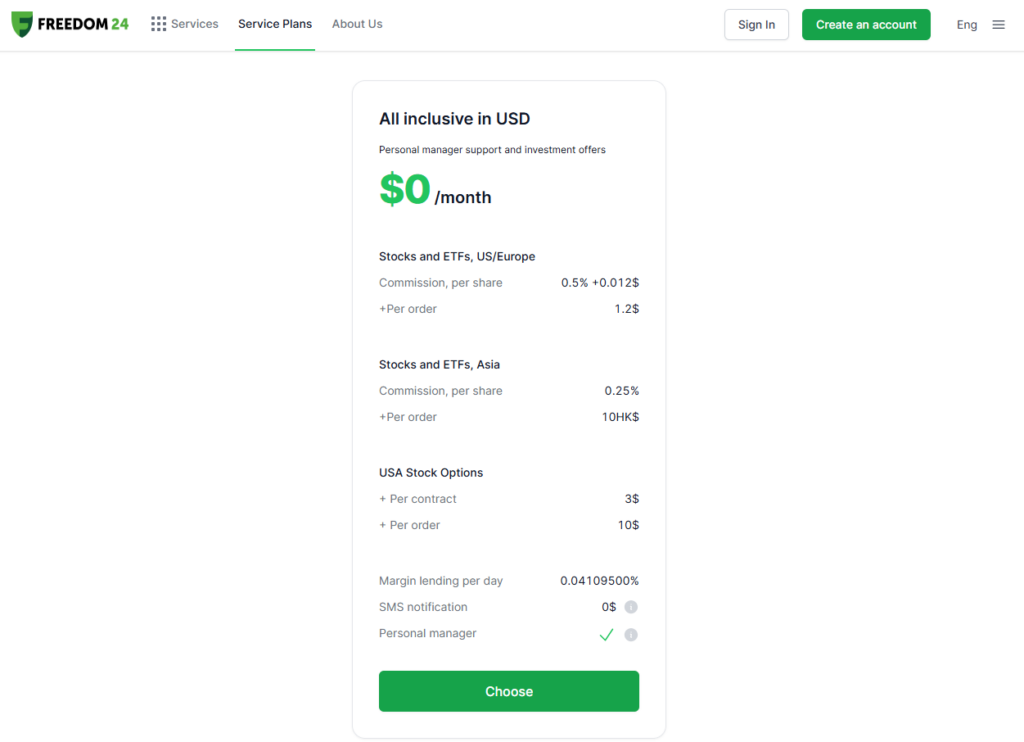Viewport: 1024px width, 742px height.
Task: Click the Stocks and ETFs, Asia heading
Action: point(439,364)
